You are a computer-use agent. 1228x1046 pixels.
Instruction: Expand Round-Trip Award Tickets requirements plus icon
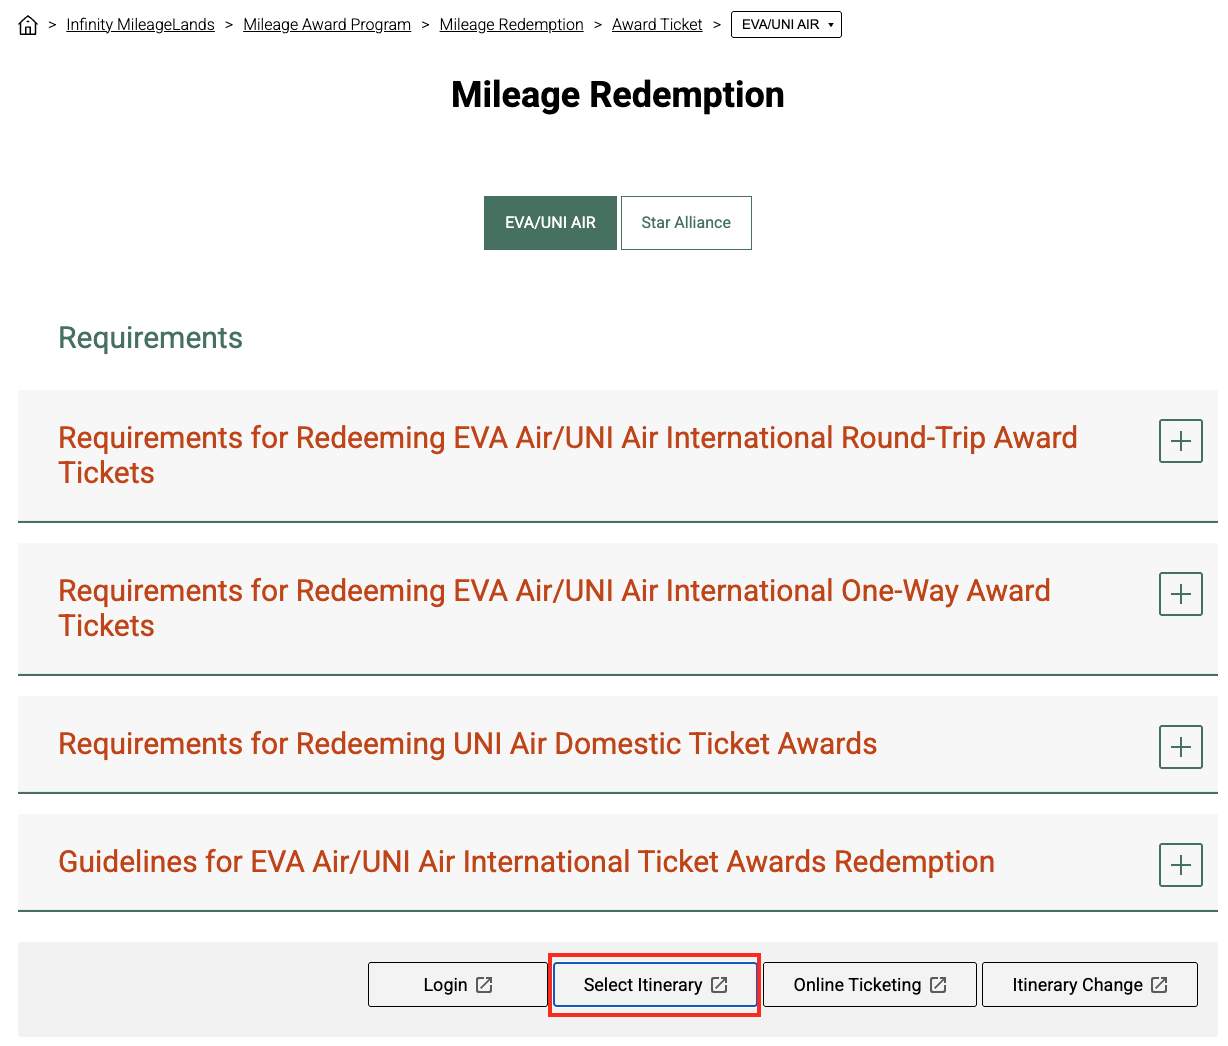click(x=1180, y=441)
